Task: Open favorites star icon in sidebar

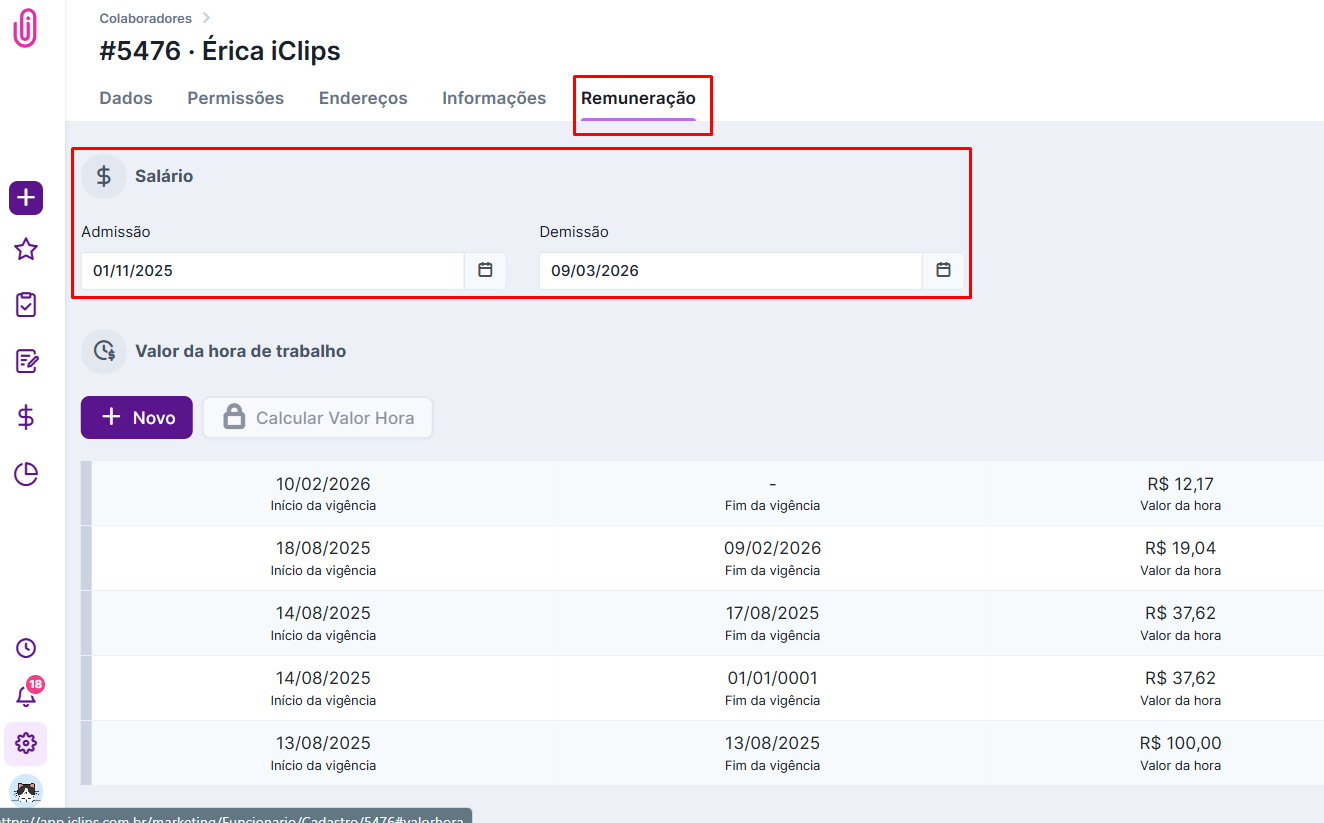Action: click(26, 249)
